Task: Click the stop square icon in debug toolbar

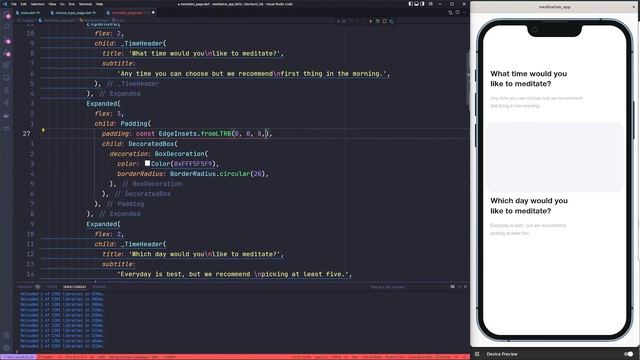Action: [x=384, y=21]
